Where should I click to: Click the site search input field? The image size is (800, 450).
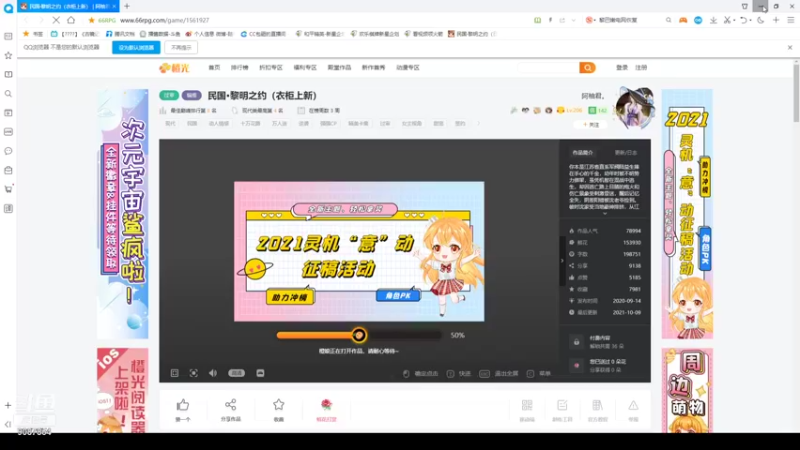click(548, 67)
